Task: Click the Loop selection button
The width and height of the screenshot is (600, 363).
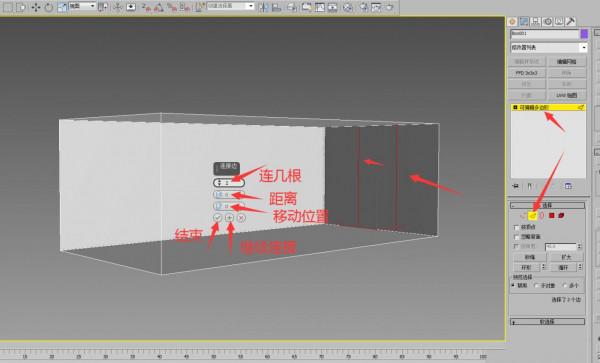Action: coord(564,267)
